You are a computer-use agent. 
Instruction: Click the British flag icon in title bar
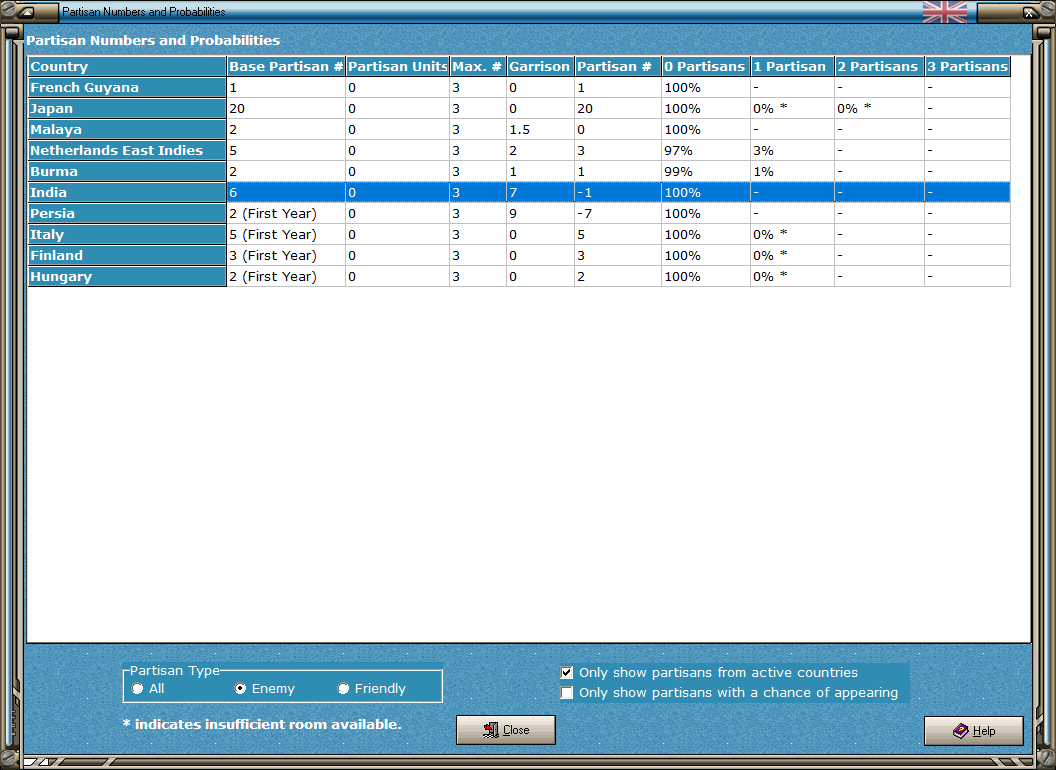[x=945, y=11]
